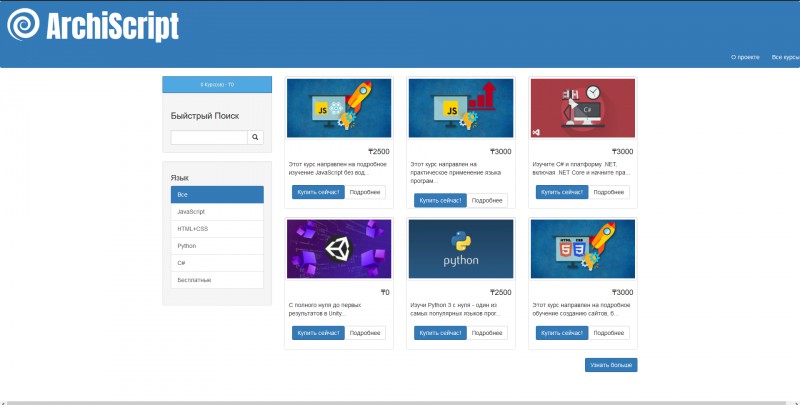Viewport: 800px width, 405px height.
Task: Click the ArchiScript site title text
Action: 113,26
